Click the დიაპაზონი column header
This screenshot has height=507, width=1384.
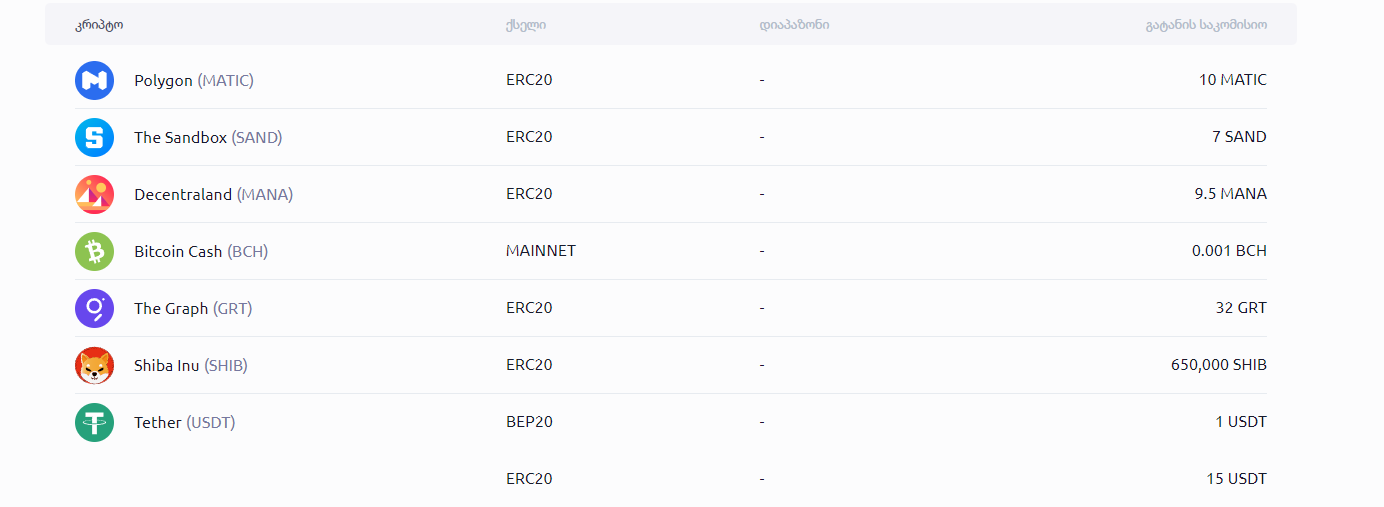pos(794,24)
